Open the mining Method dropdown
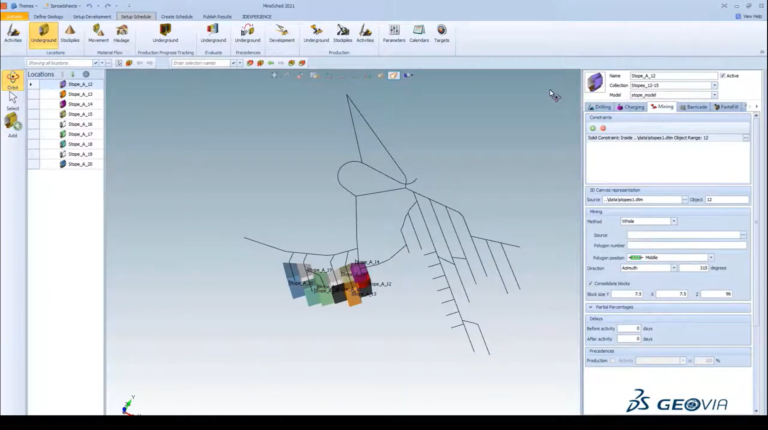Screen dimensions: 768x430 (x=673, y=221)
